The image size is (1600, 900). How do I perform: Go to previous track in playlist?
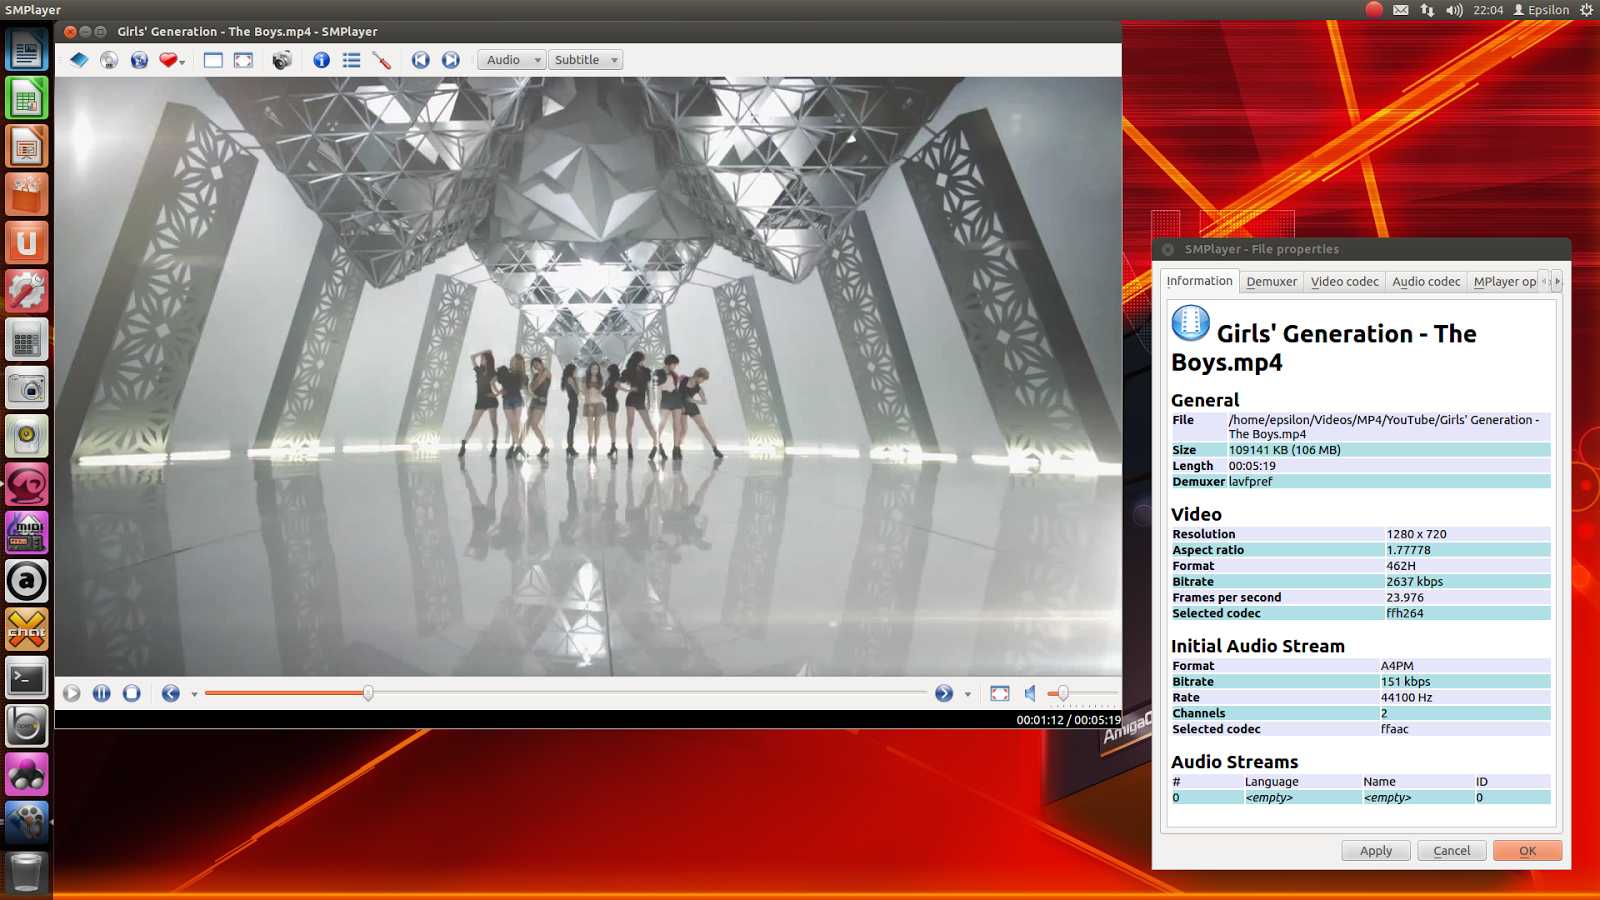coord(421,60)
